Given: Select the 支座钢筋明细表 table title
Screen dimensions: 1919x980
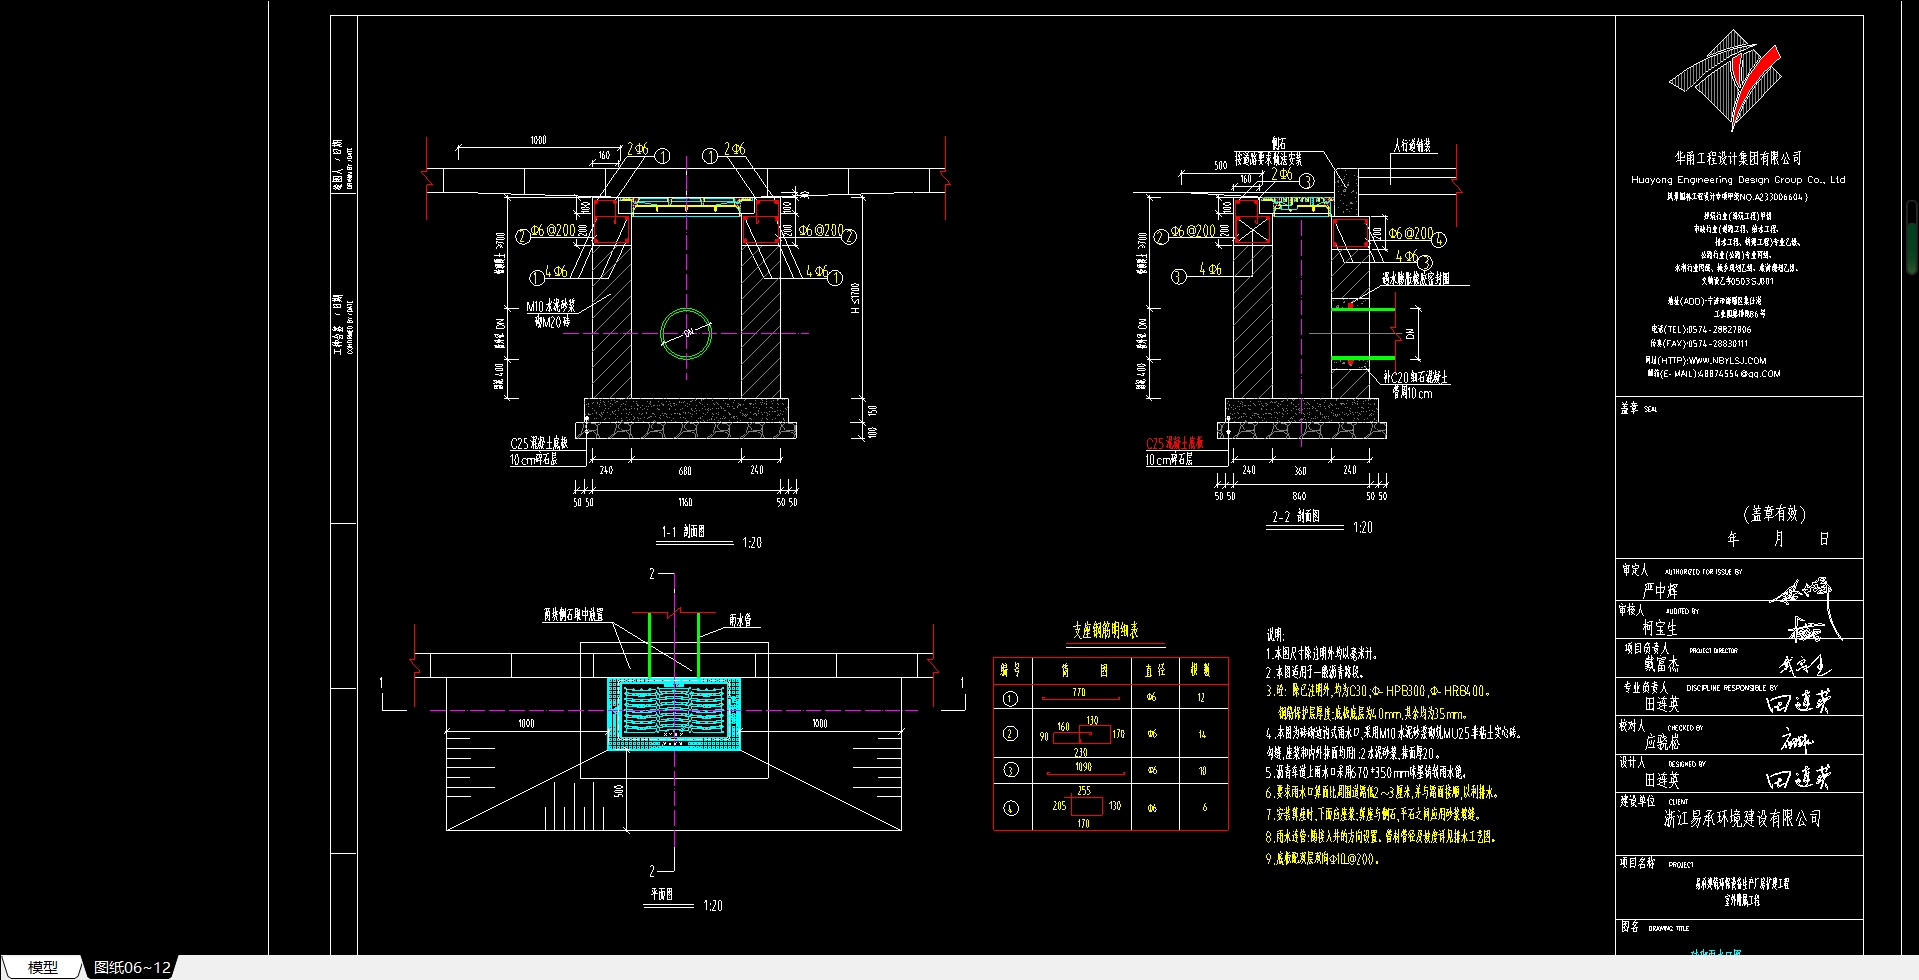Looking at the screenshot, I should pos(1105,630).
